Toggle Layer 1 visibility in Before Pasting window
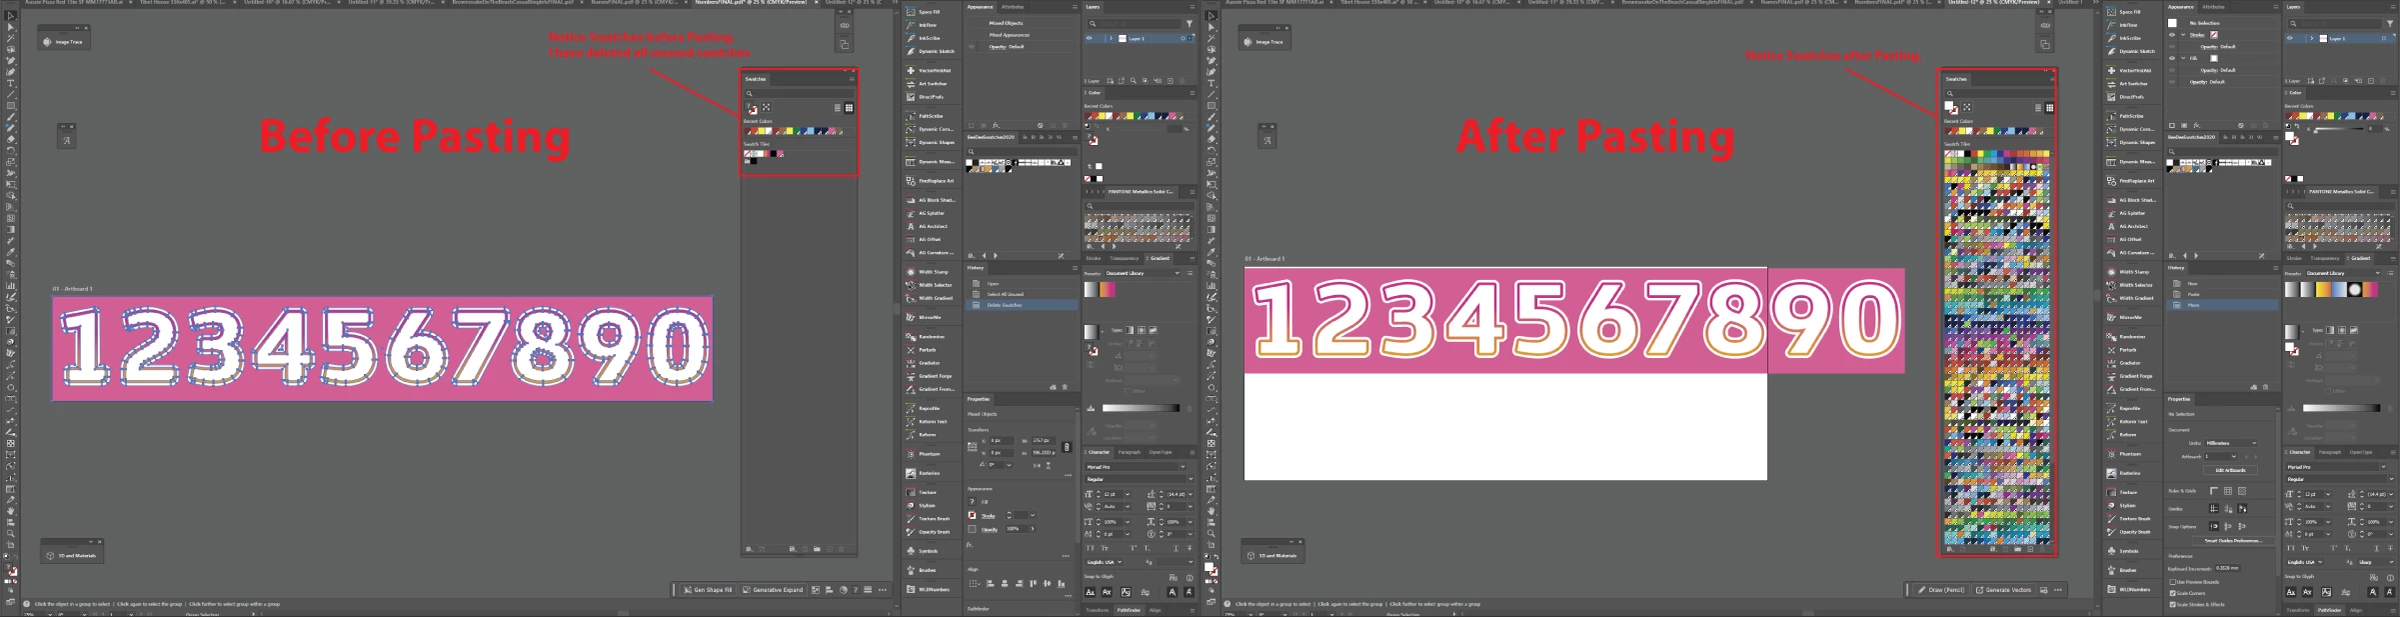The image size is (2400, 617). coord(1089,38)
